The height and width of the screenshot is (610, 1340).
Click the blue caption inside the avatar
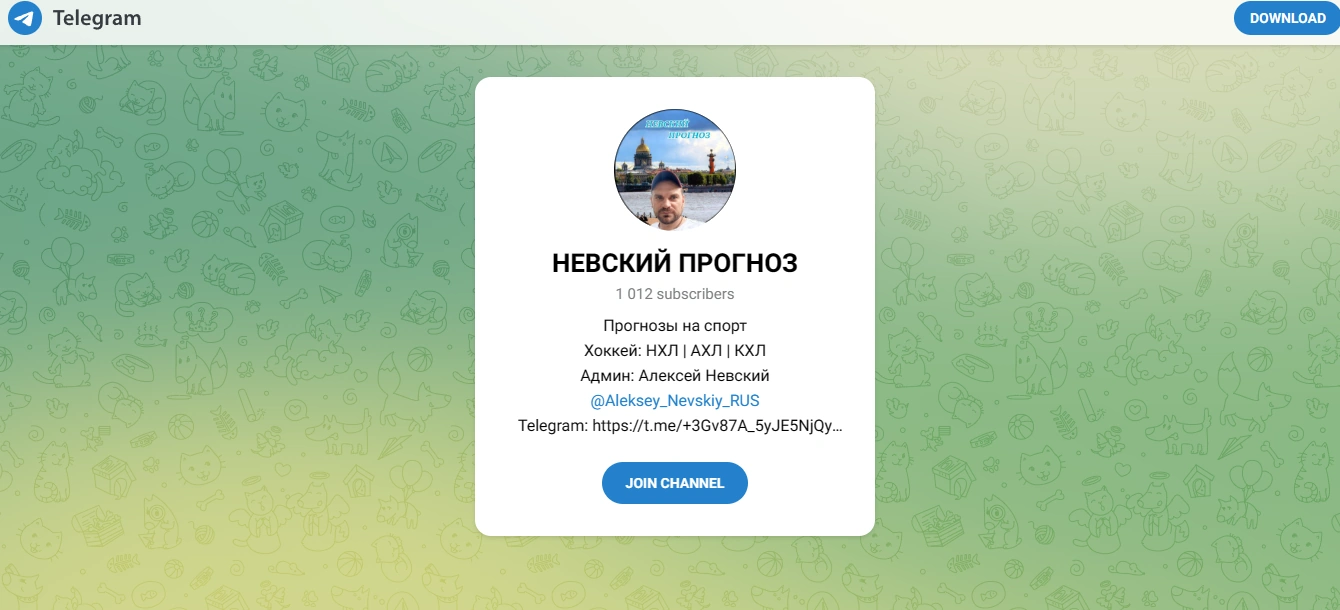coord(678,128)
